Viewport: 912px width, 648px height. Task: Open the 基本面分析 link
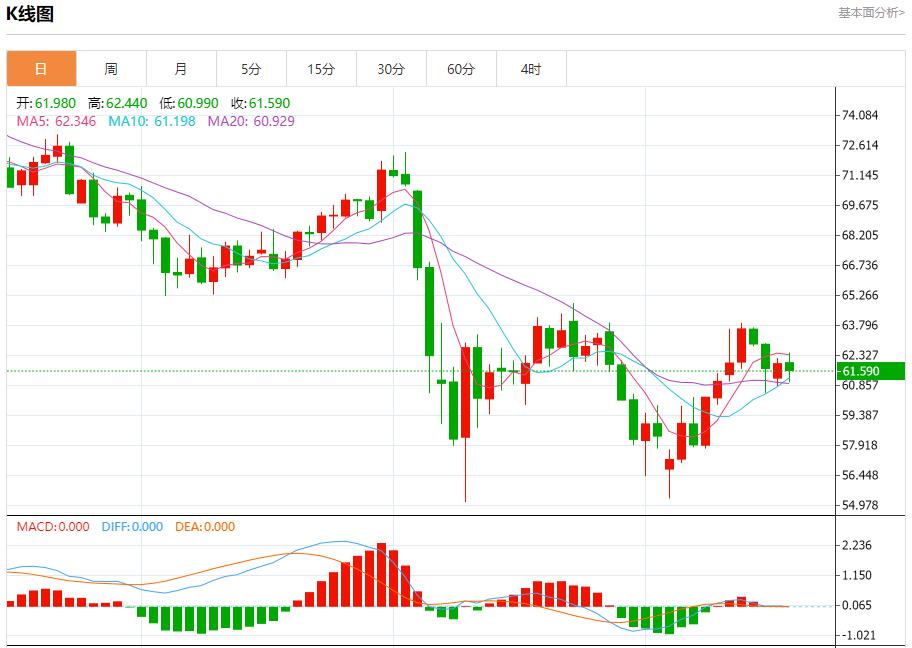pyautogui.click(x=871, y=13)
